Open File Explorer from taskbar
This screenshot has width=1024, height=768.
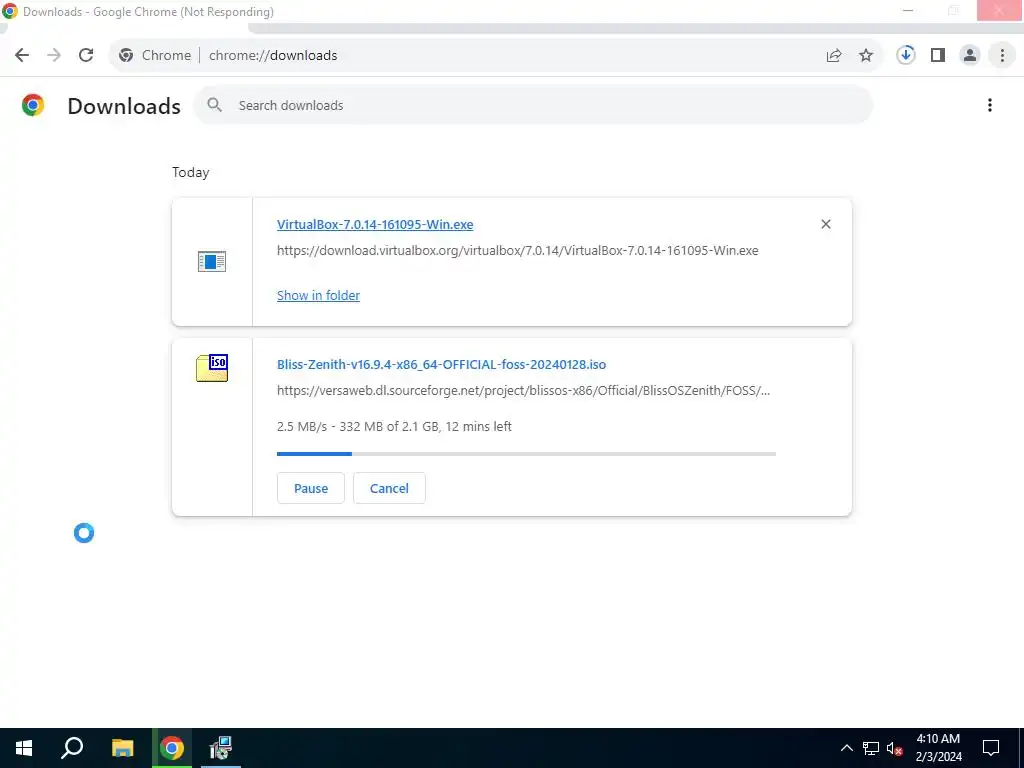(122, 748)
